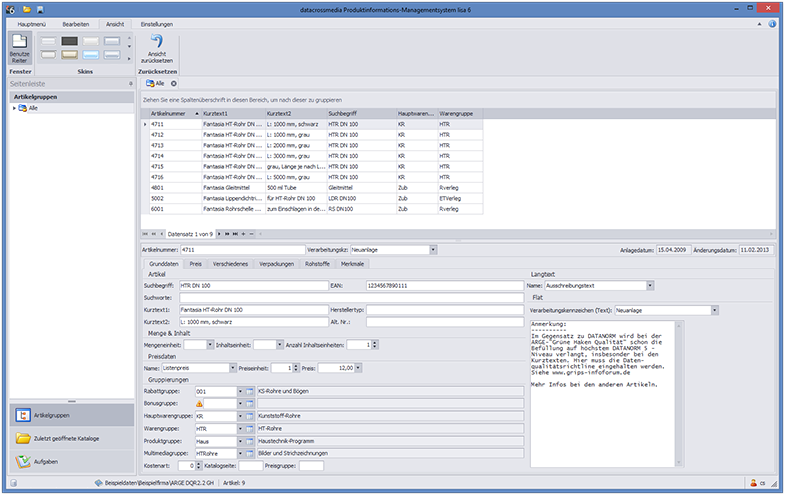
Task: Pin the Seitenleiste panel
Action: (131, 84)
